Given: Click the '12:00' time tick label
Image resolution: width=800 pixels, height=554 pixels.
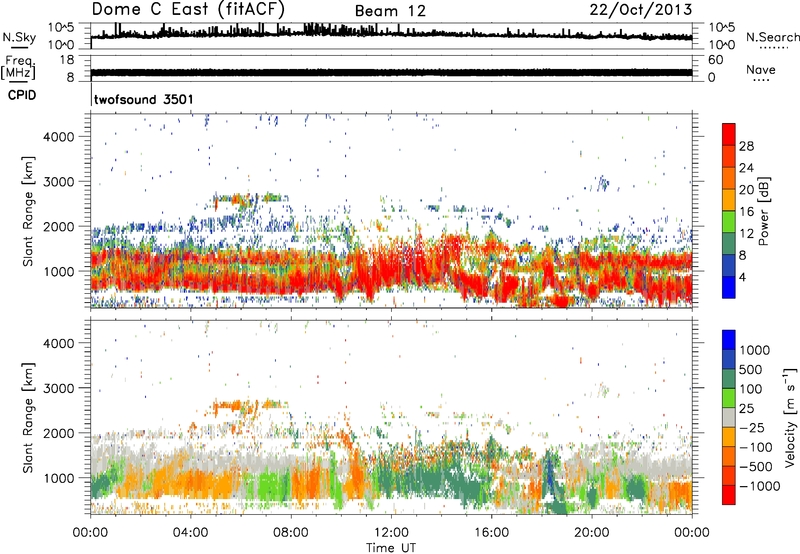Looking at the screenshot, I should [x=391, y=533].
